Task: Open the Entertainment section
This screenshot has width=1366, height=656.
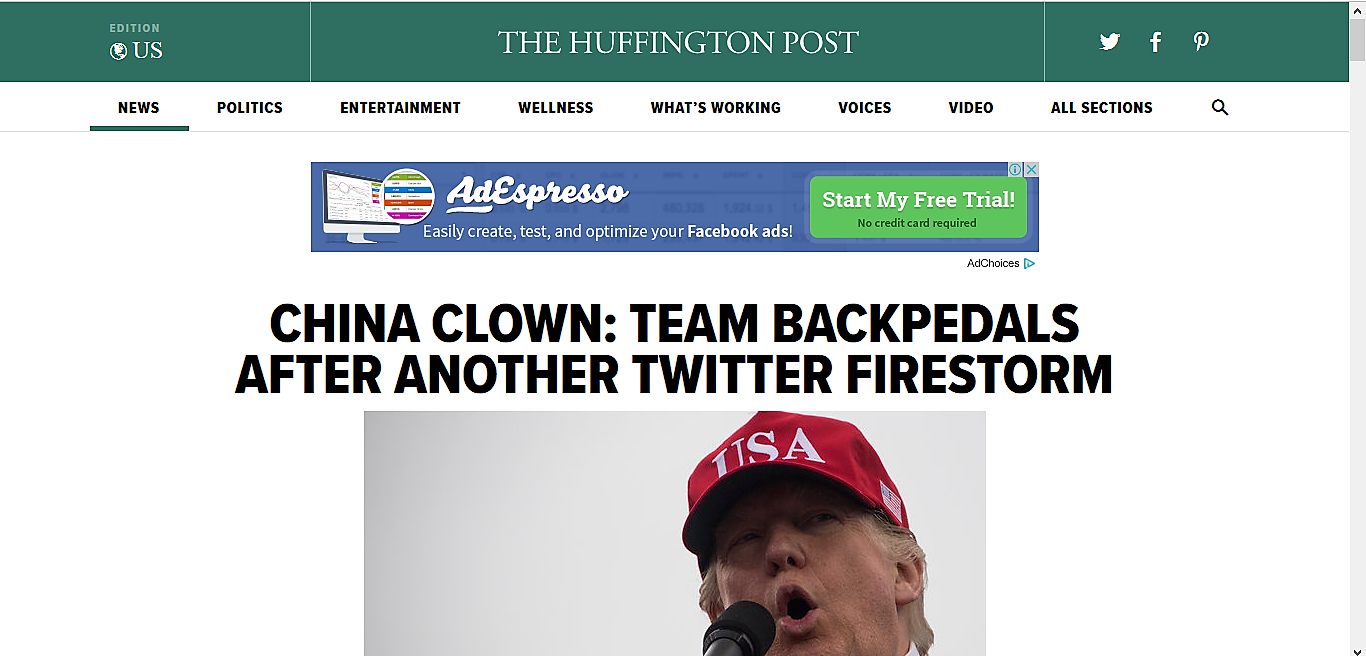Action: (400, 107)
